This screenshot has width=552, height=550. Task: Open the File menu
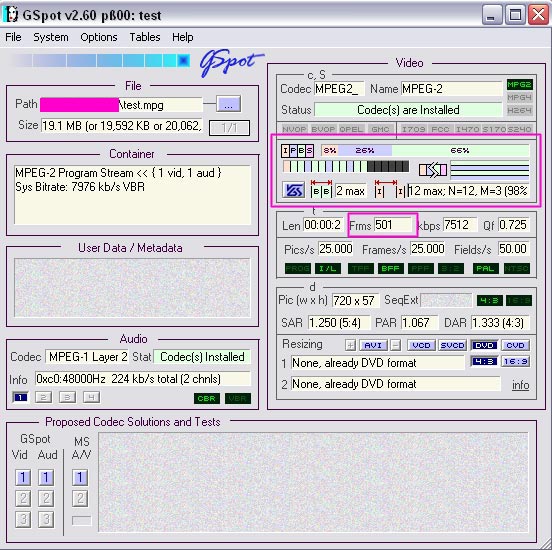[13, 37]
